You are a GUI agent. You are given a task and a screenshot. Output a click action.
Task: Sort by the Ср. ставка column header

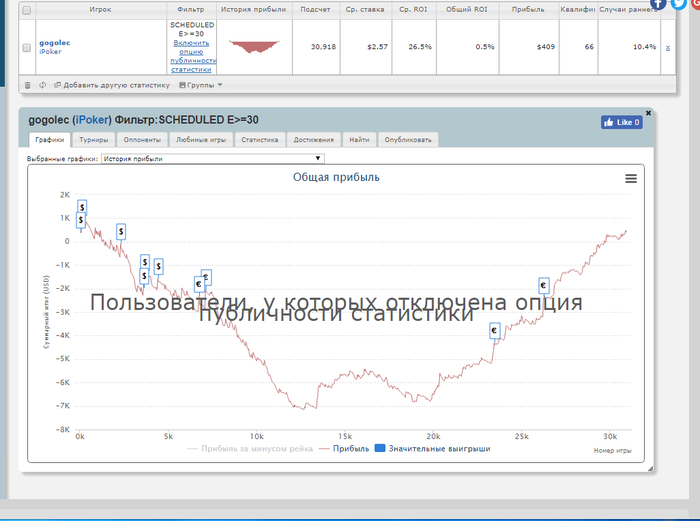pyautogui.click(x=365, y=9)
